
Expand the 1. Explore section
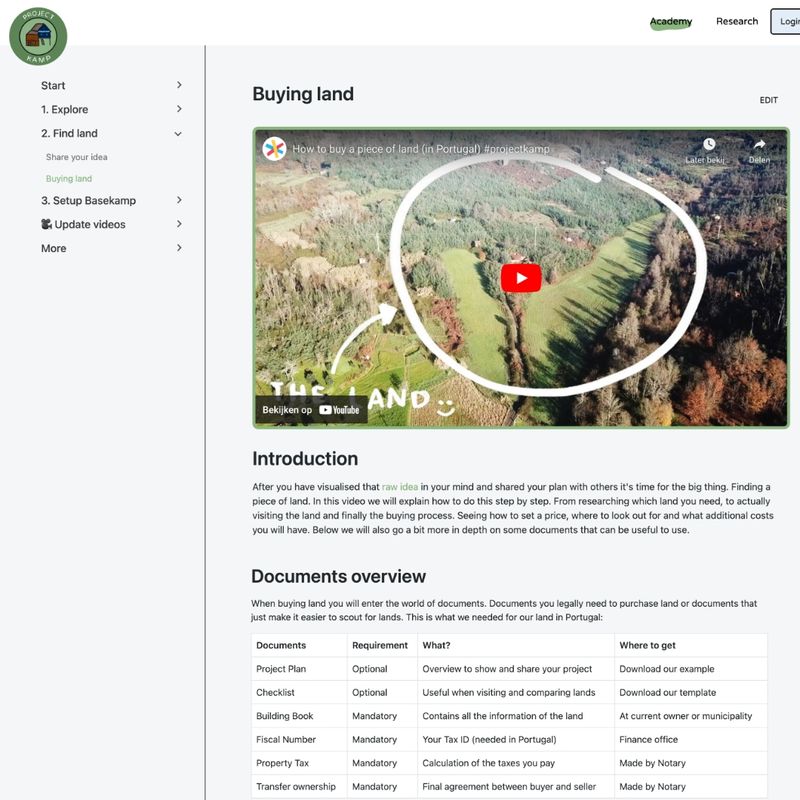point(179,110)
